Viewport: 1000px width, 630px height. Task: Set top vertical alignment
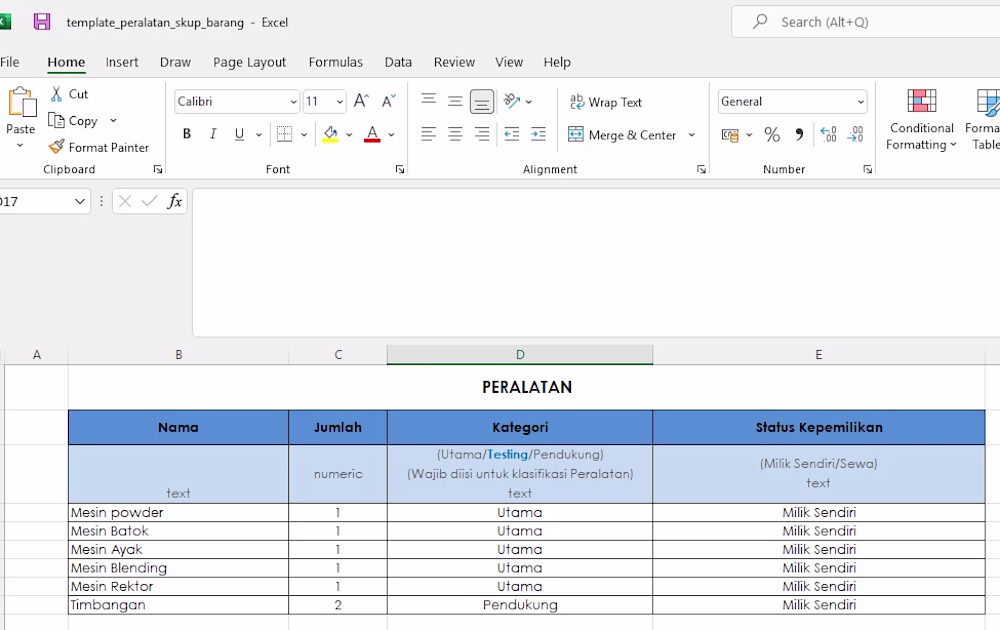[x=429, y=100]
